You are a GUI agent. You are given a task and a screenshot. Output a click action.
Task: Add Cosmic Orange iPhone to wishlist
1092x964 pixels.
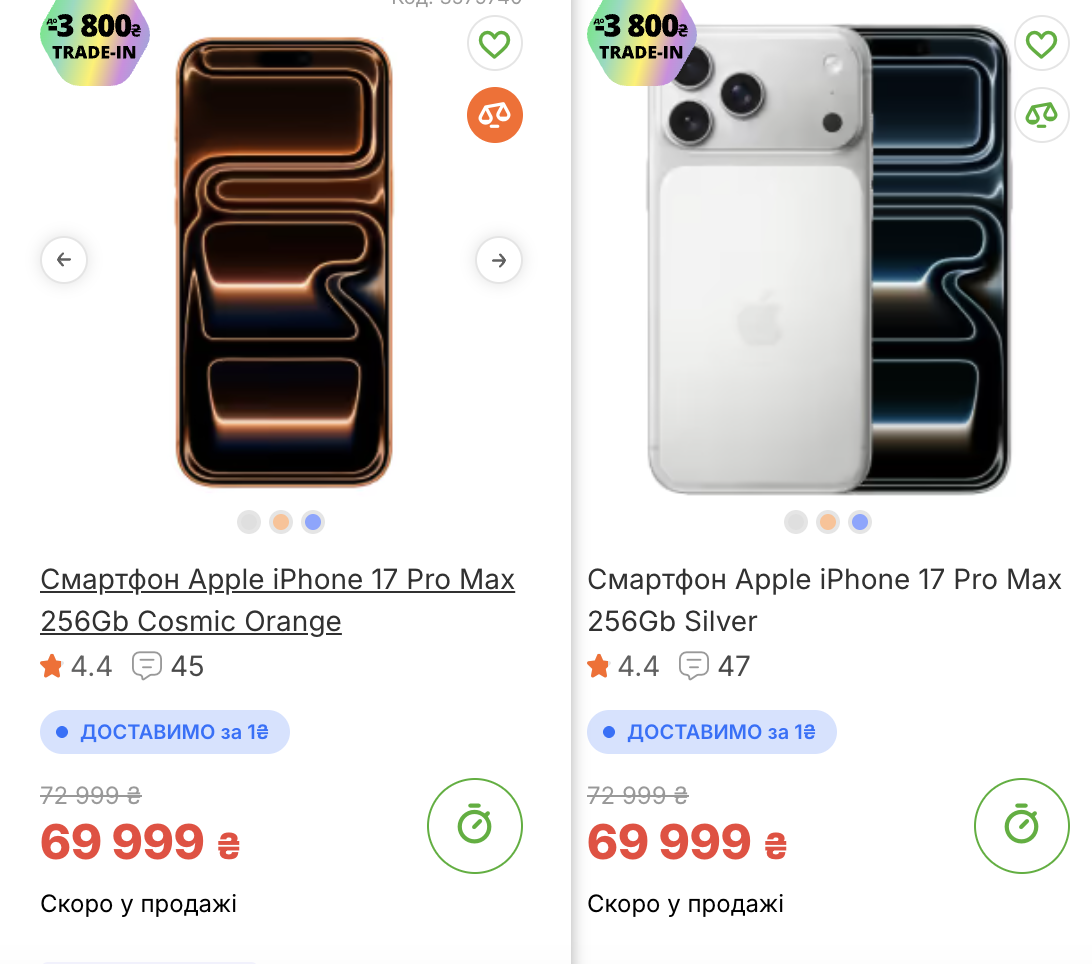(x=494, y=44)
